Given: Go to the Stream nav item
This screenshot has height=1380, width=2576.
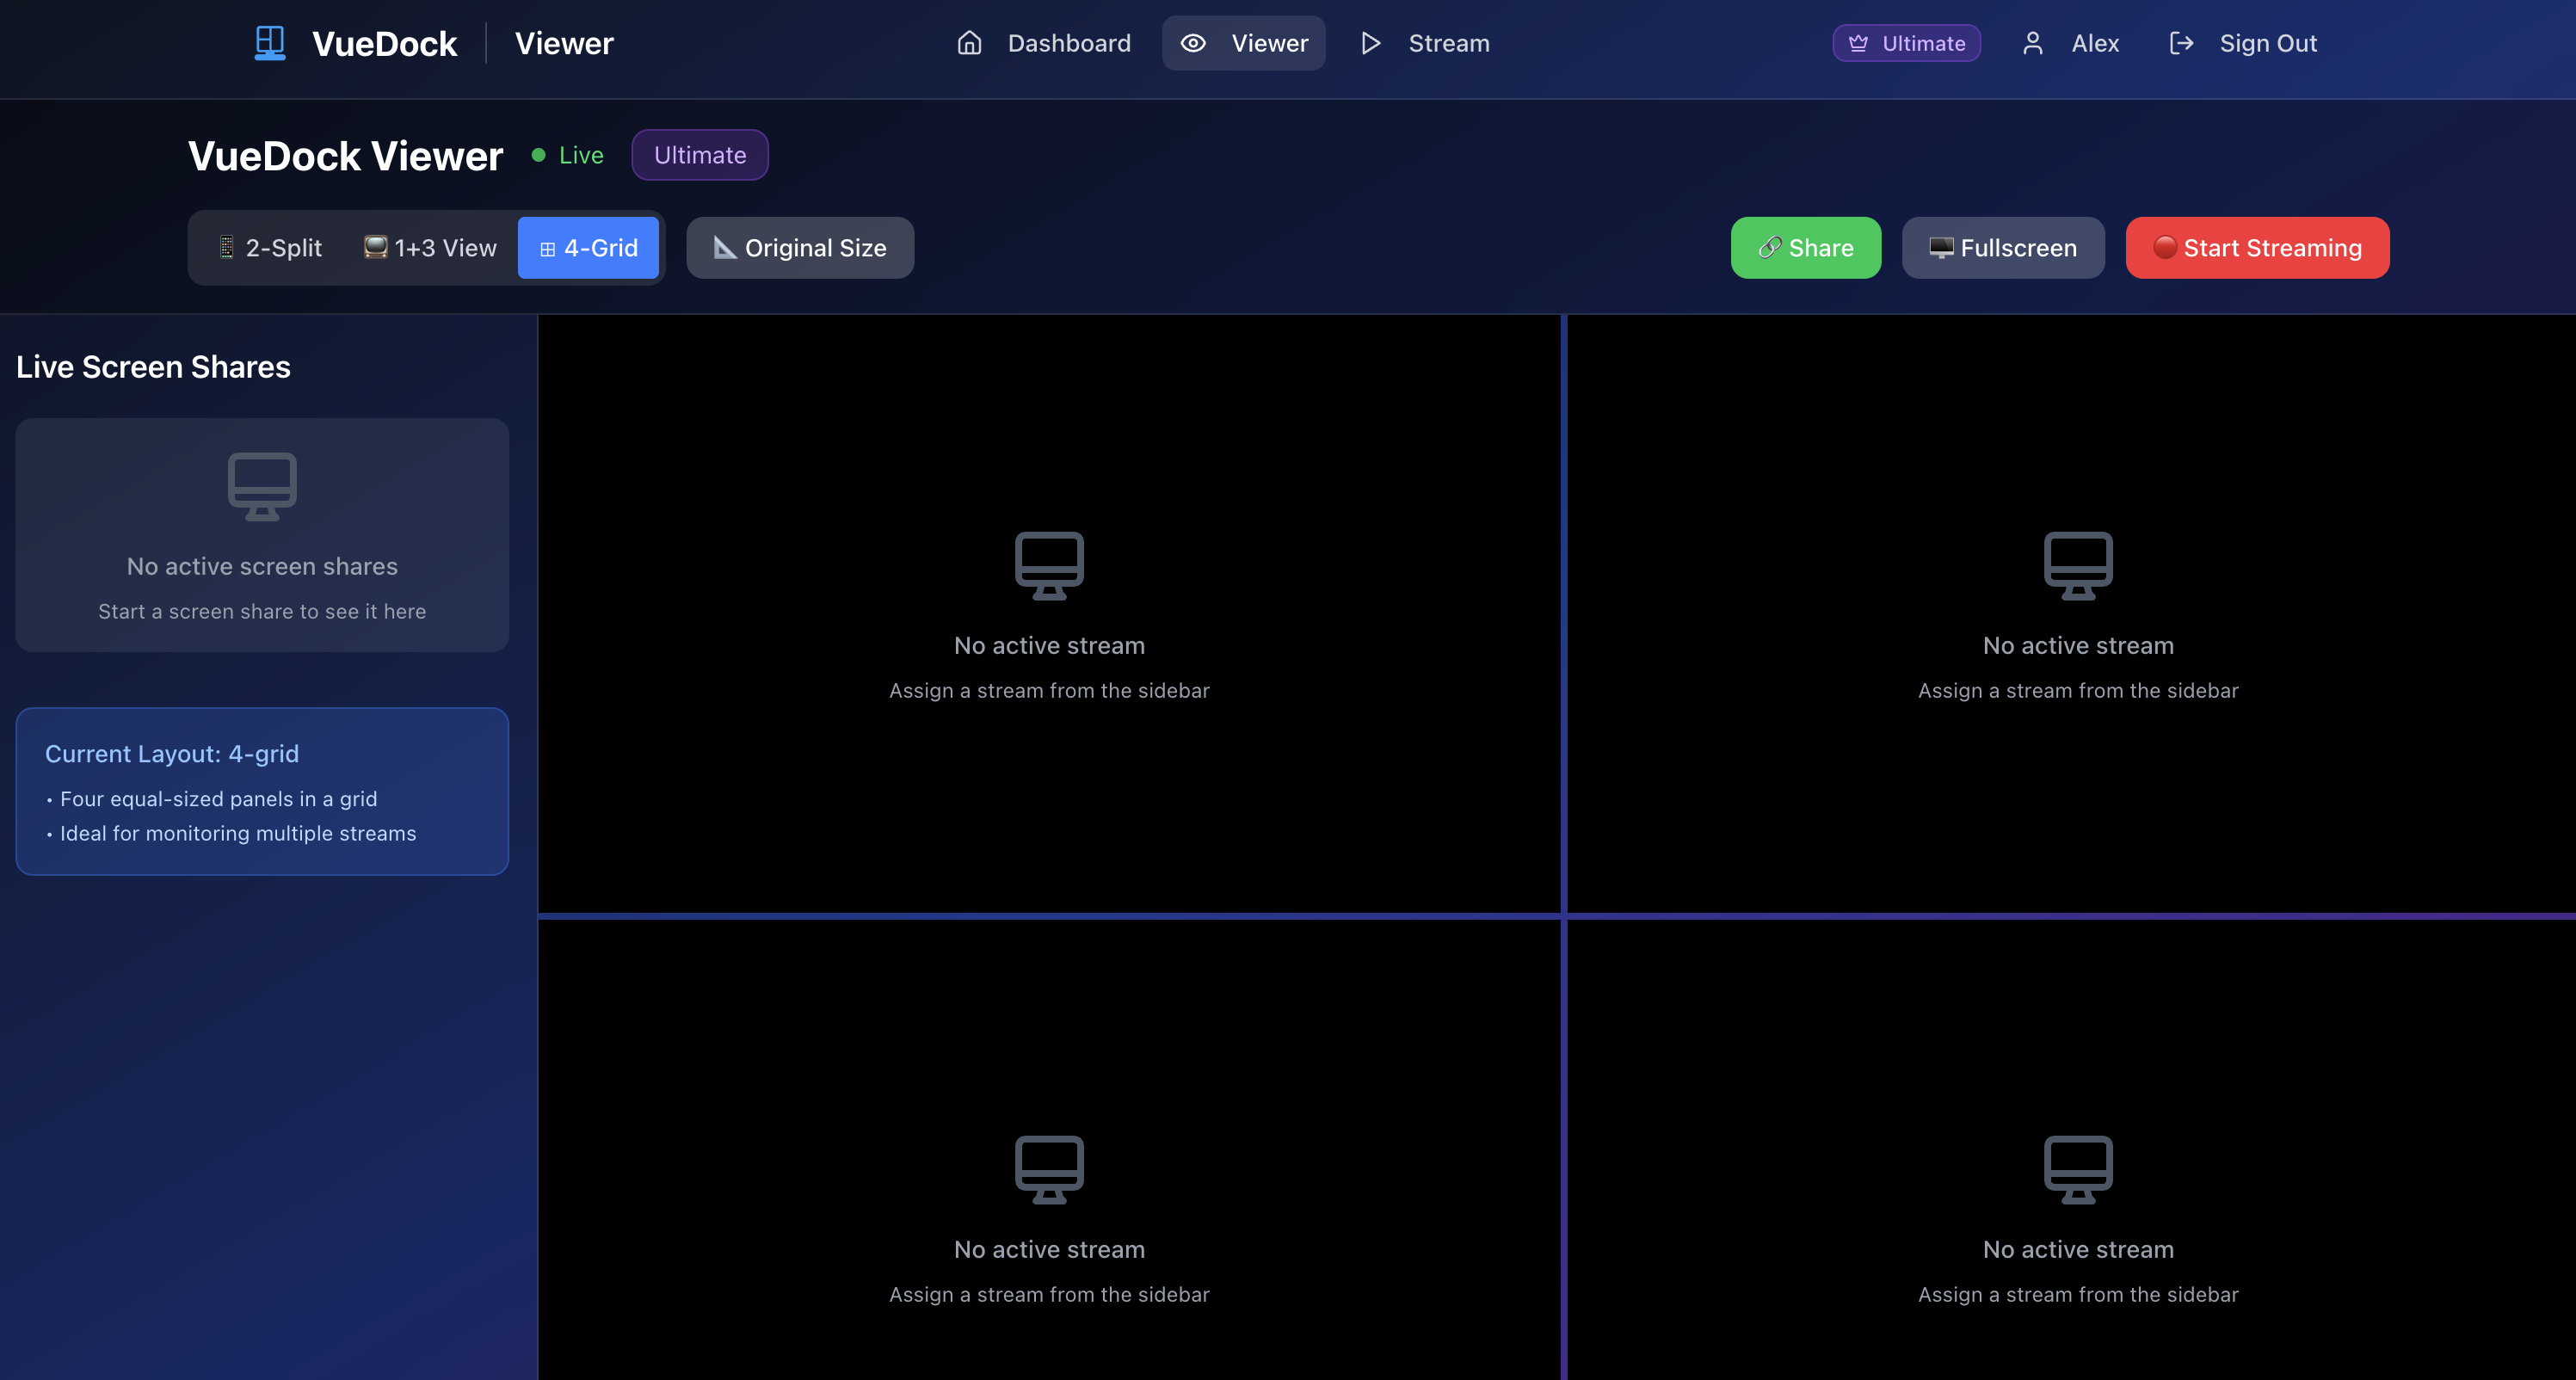Looking at the screenshot, I should coord(1426,43).
